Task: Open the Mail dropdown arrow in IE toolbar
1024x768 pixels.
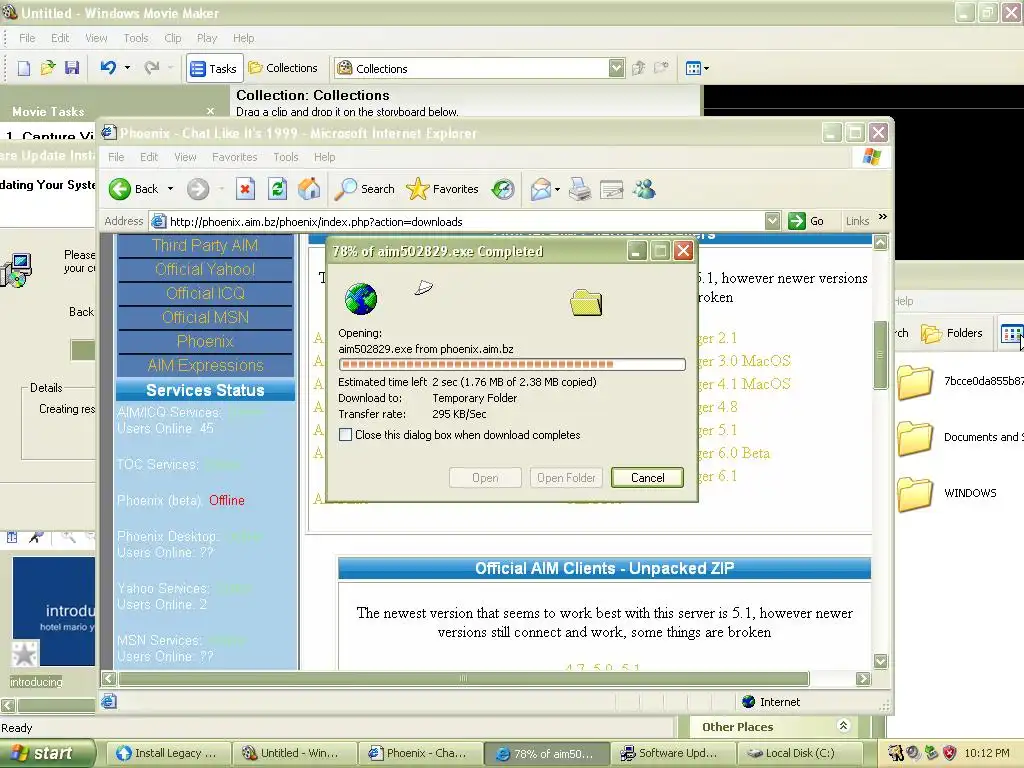Action: 557,190
